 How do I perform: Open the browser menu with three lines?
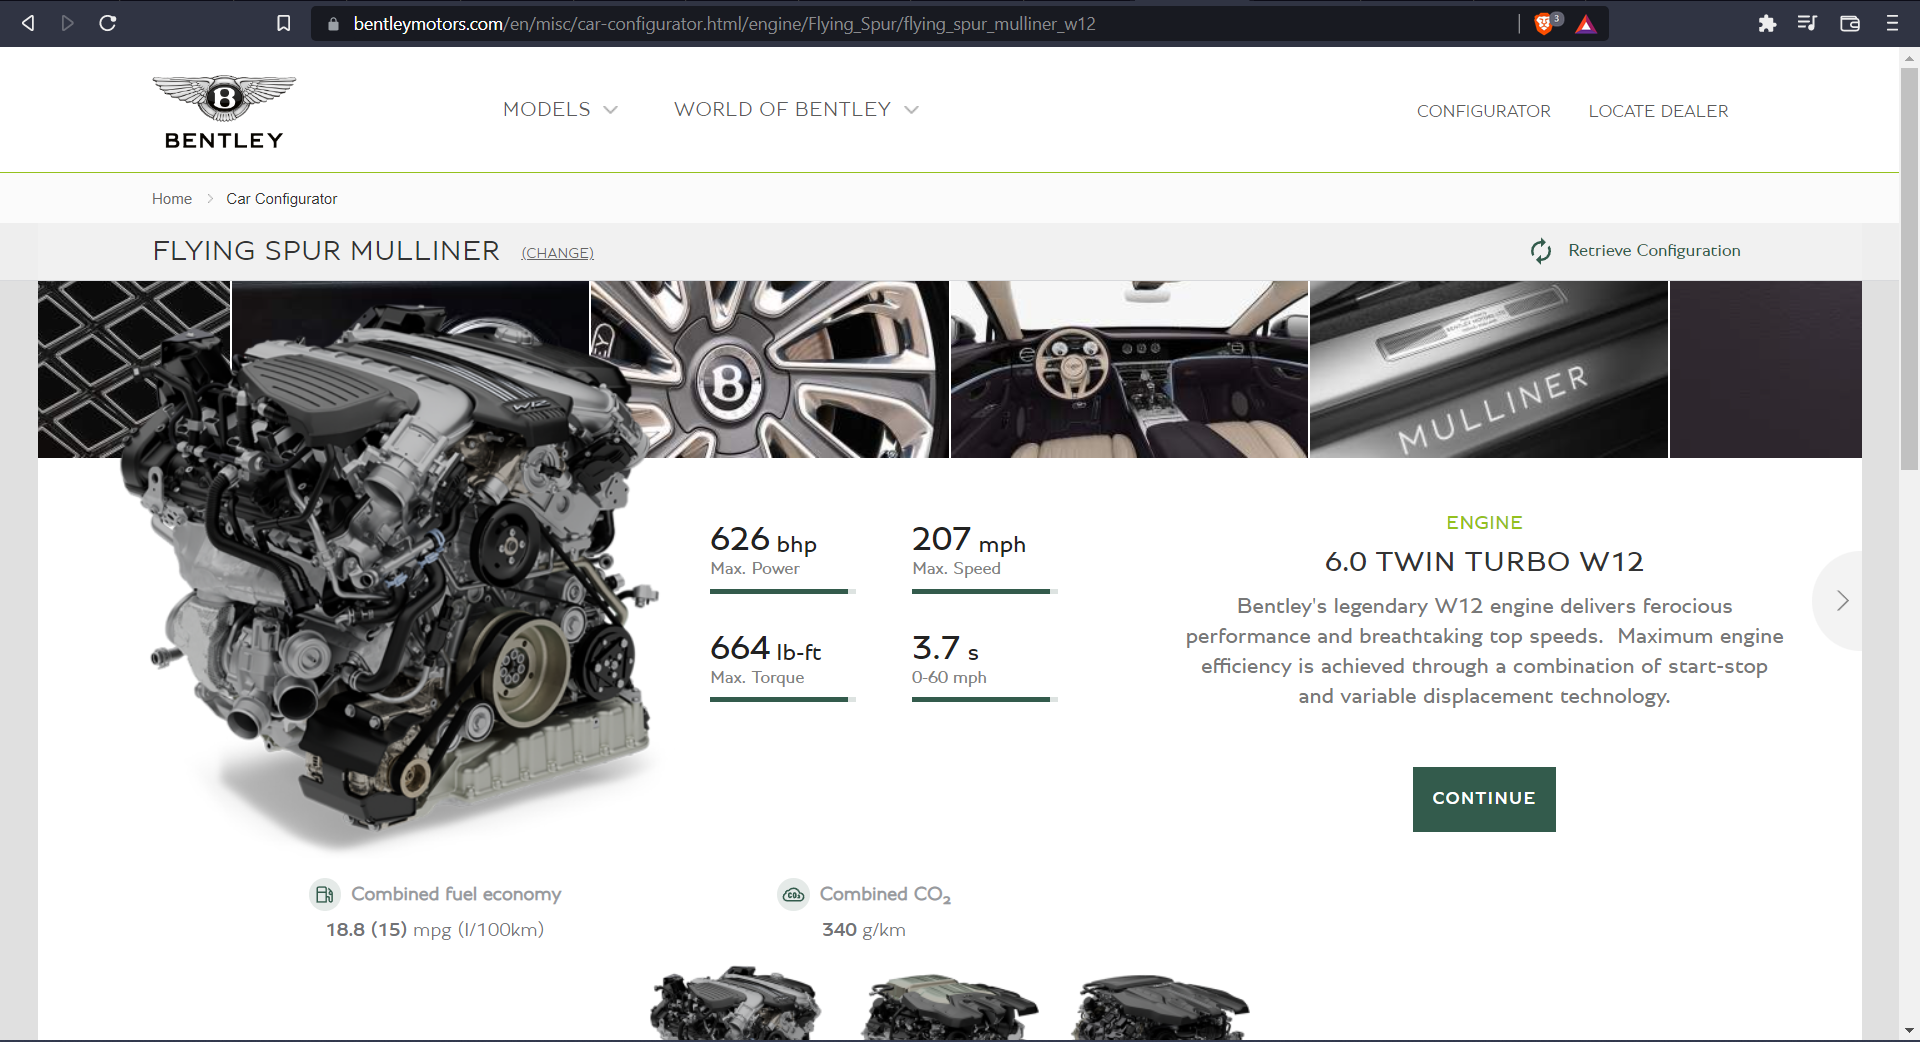[1893, 23]
